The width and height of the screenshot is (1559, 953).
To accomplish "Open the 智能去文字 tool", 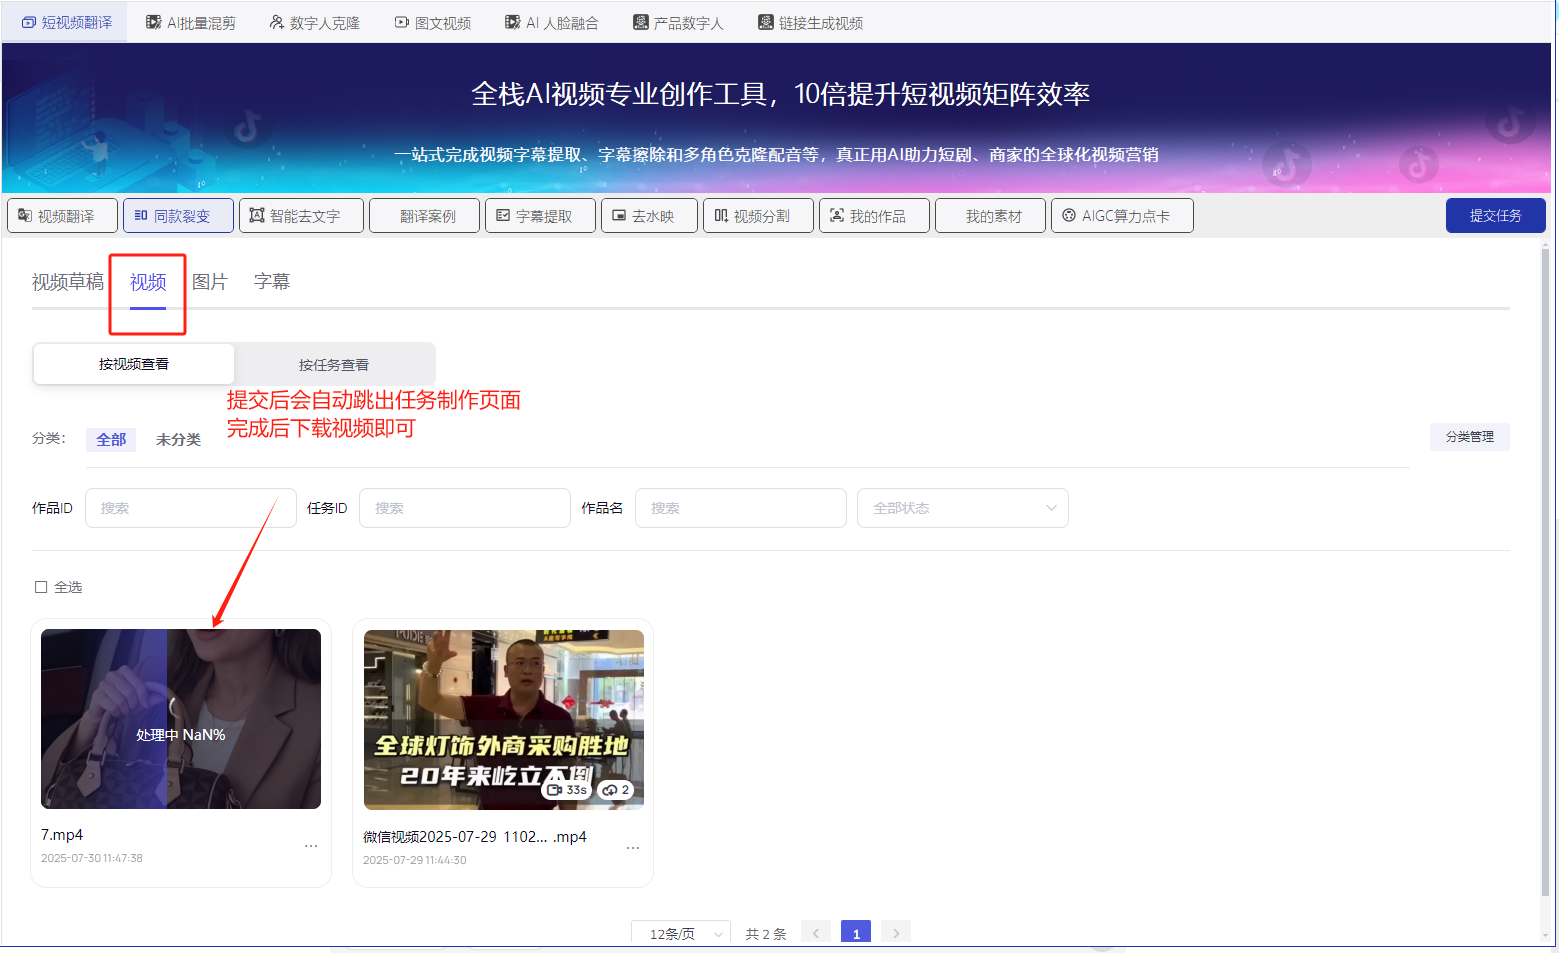I will point(301,215).
